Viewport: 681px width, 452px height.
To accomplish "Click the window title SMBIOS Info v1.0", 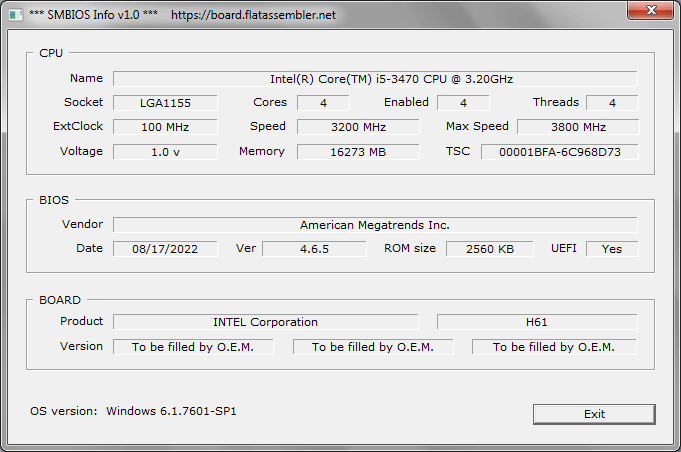I will pos(93,15).
